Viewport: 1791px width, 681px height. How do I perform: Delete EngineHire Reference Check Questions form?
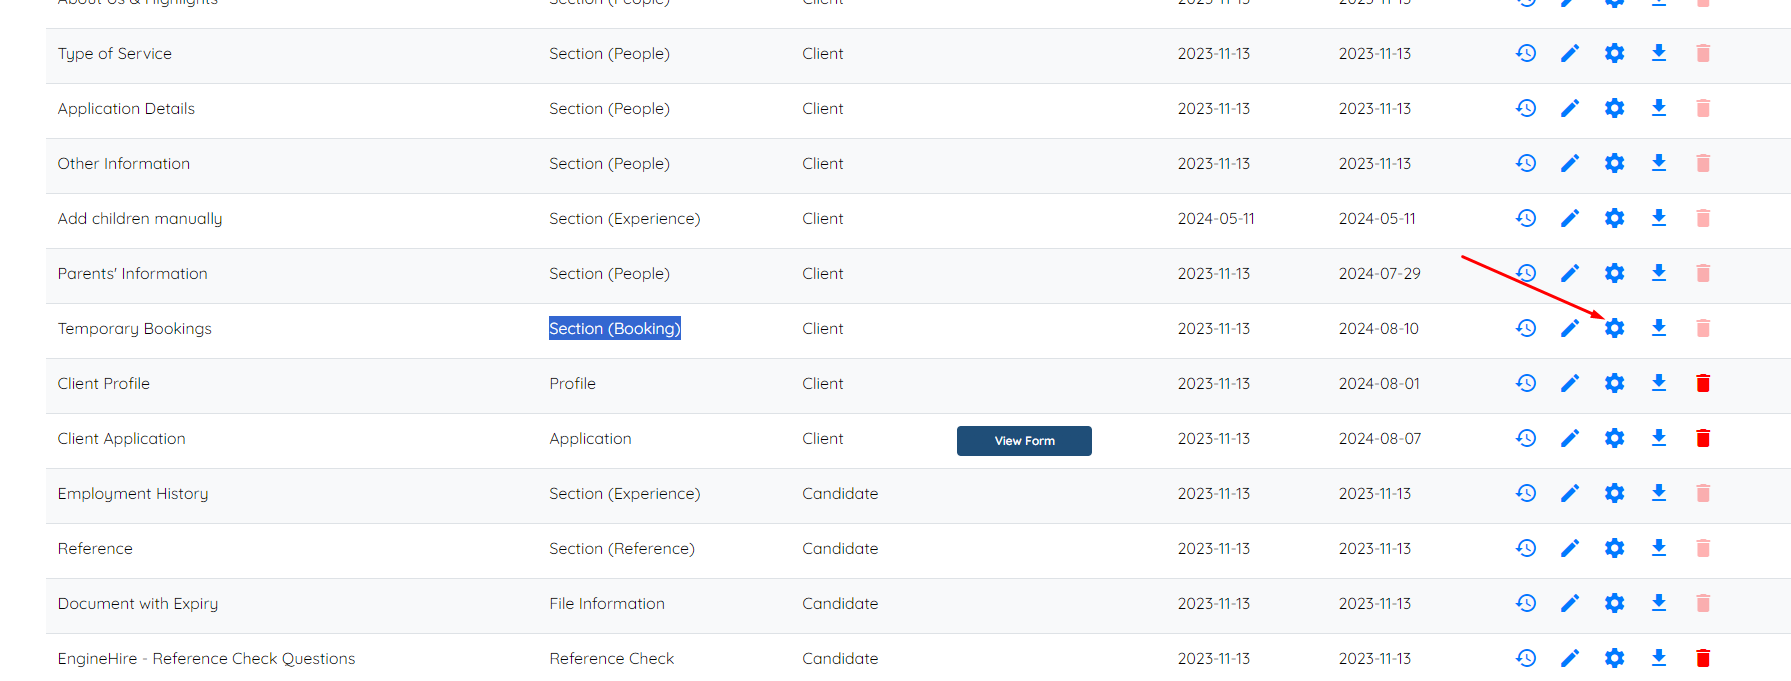(x=1703, y=658)
